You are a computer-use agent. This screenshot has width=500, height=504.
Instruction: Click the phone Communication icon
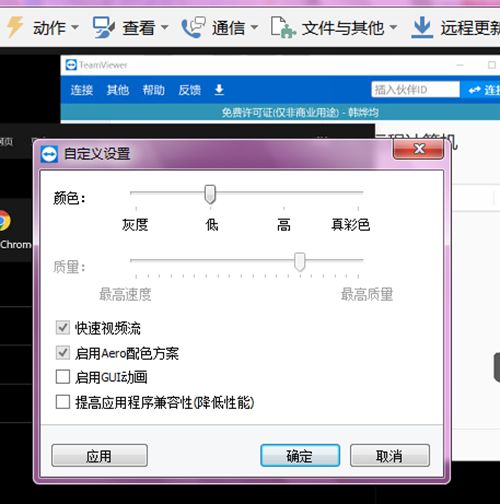[x=193, y=27]
